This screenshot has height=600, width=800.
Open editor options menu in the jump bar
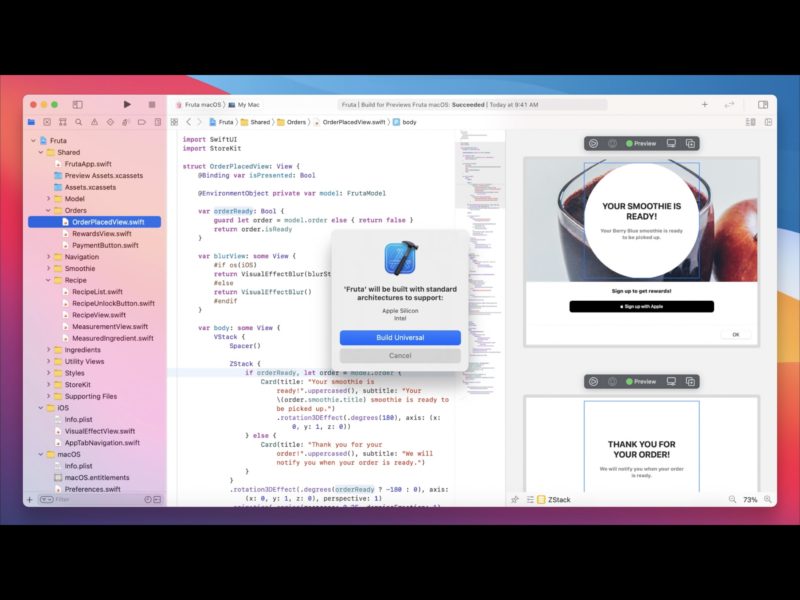click(751, 122)
